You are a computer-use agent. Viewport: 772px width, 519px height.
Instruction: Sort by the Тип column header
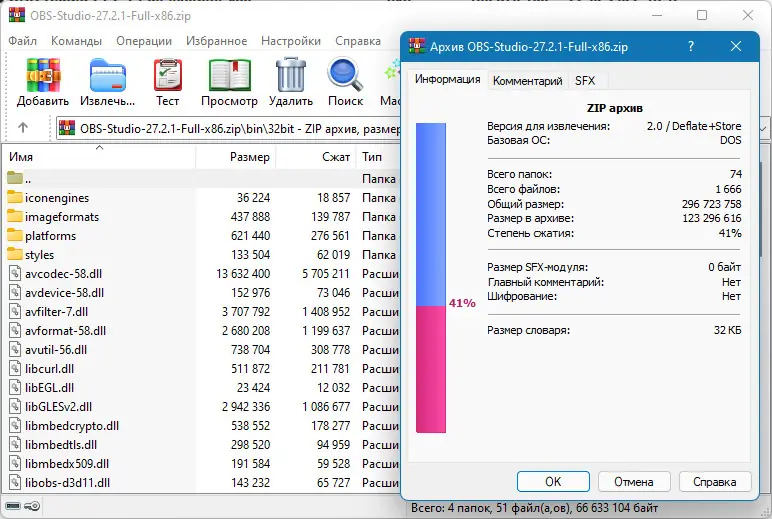tap(378, 157)
